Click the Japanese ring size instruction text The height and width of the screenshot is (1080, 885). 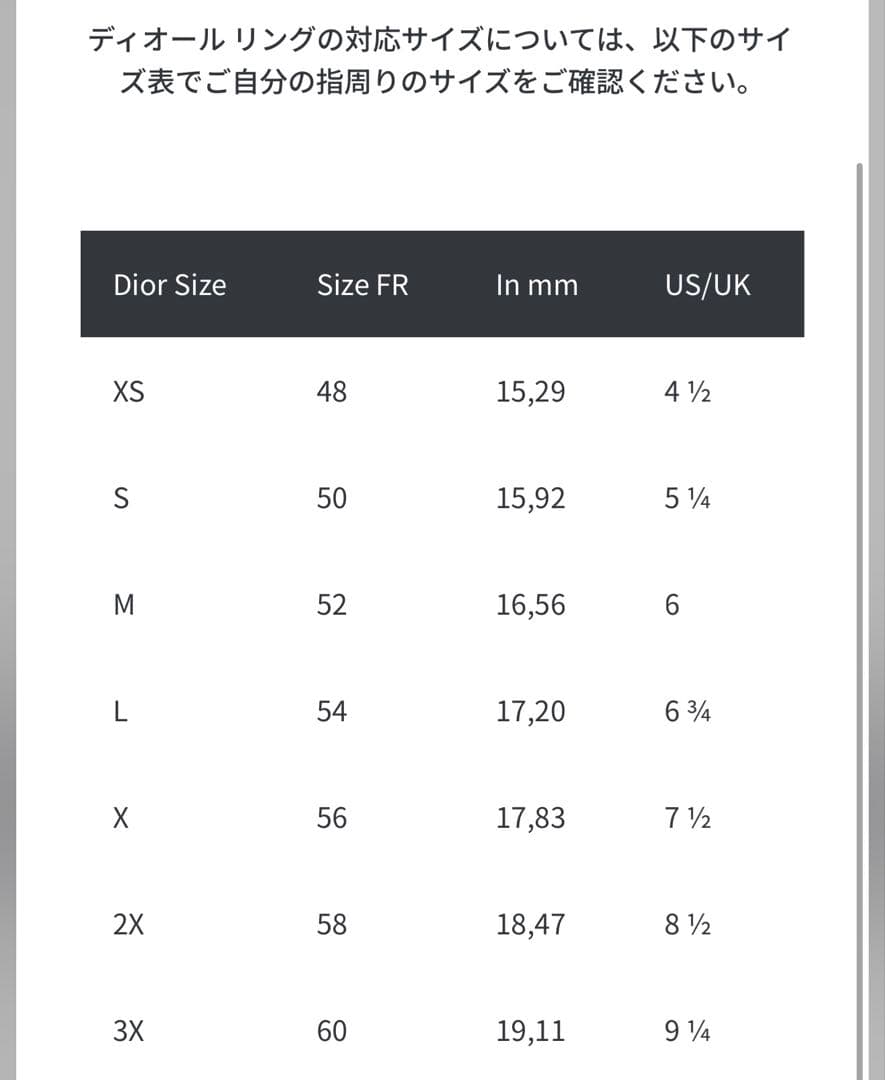(x=442, y=62)
